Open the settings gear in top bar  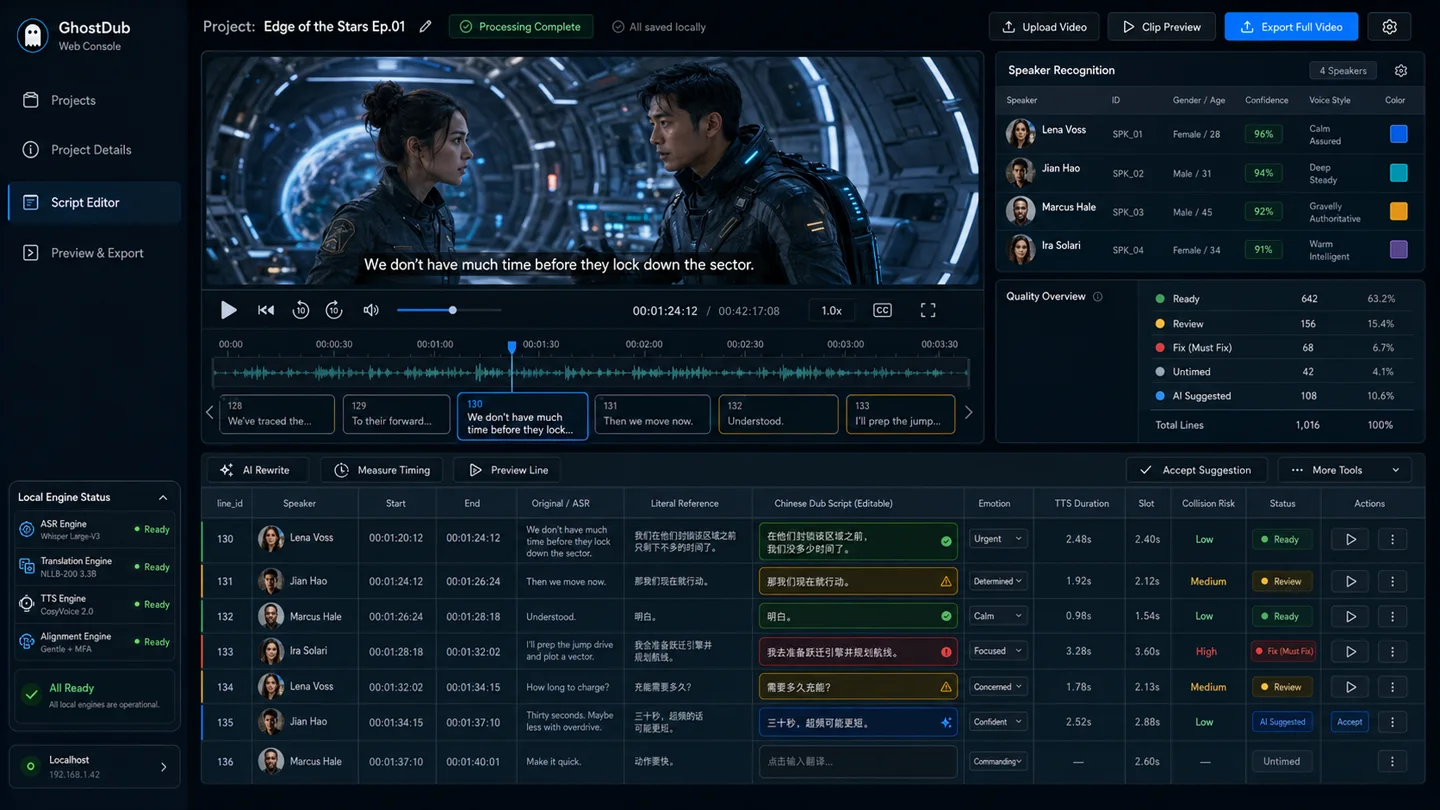pos(1389,27)
